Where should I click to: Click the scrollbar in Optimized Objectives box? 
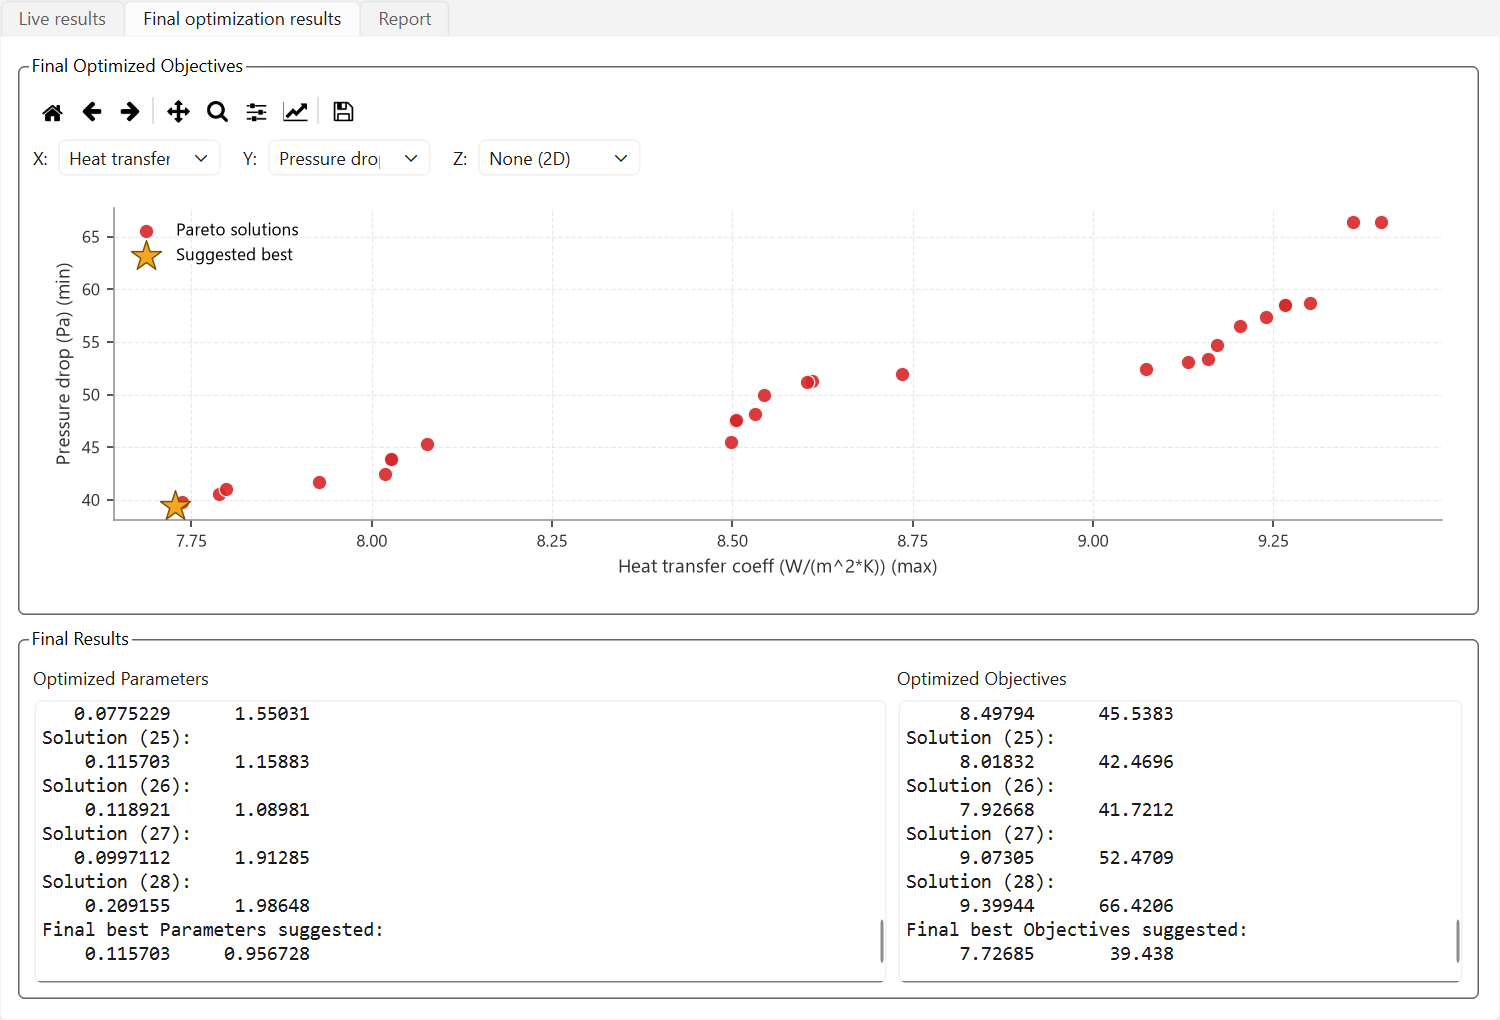(1457, 940)
